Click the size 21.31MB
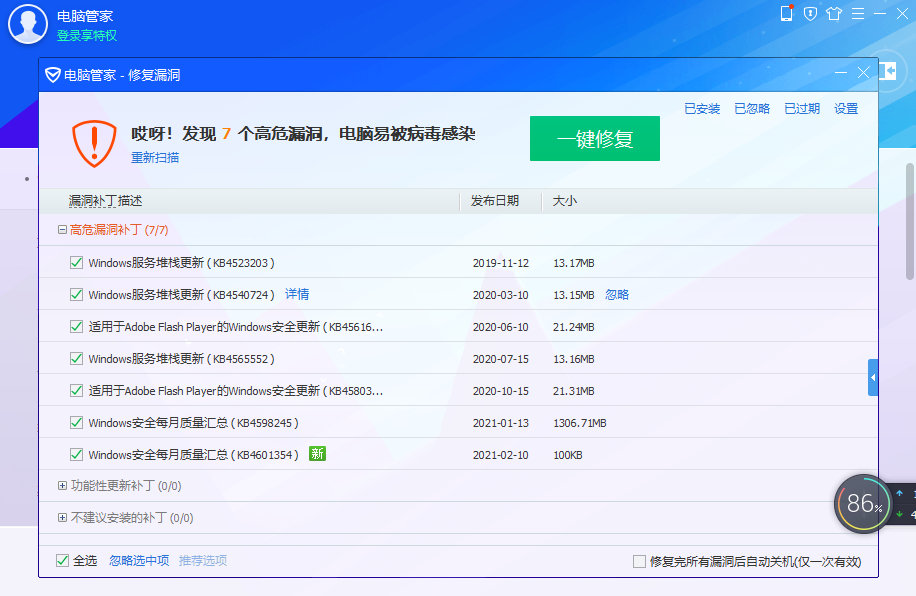The height and width of the screenshot is (596, 916). 573,391
